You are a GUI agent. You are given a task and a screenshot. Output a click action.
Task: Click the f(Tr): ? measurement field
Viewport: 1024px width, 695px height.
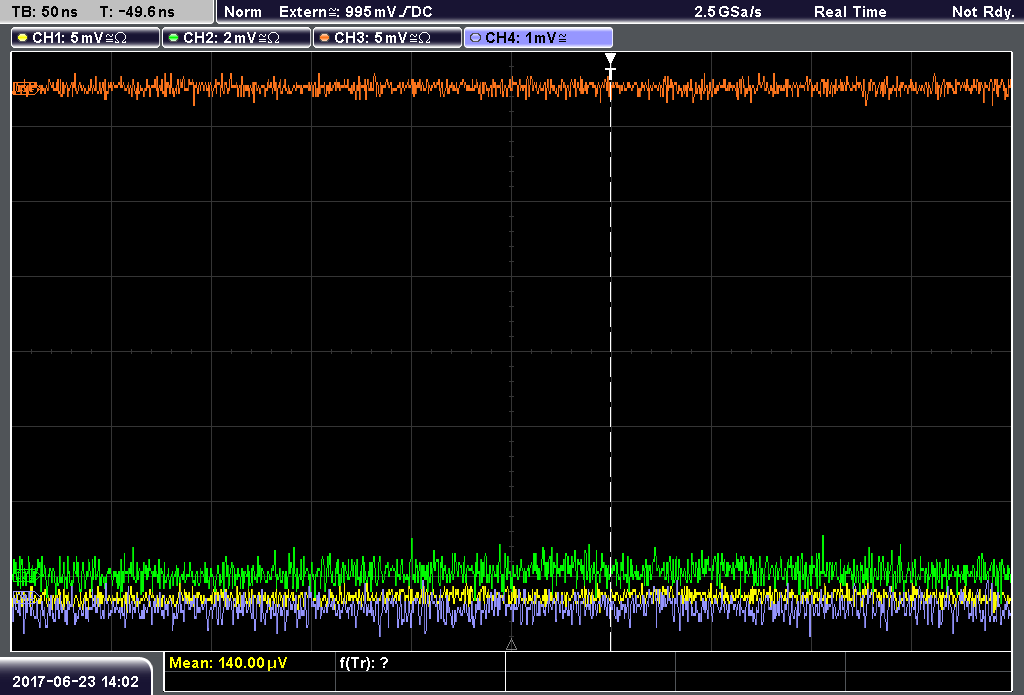click(364, 663)
